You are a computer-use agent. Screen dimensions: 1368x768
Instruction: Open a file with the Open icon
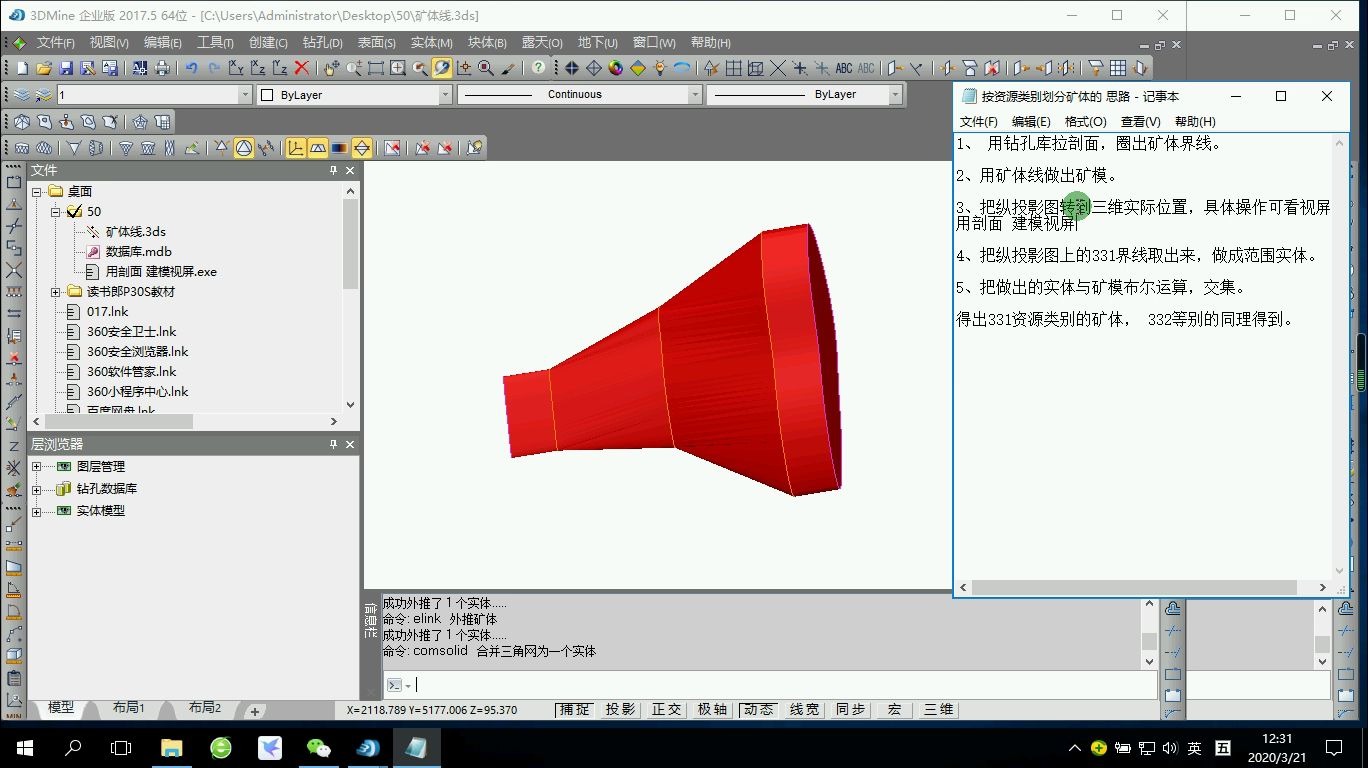(46, 67)
